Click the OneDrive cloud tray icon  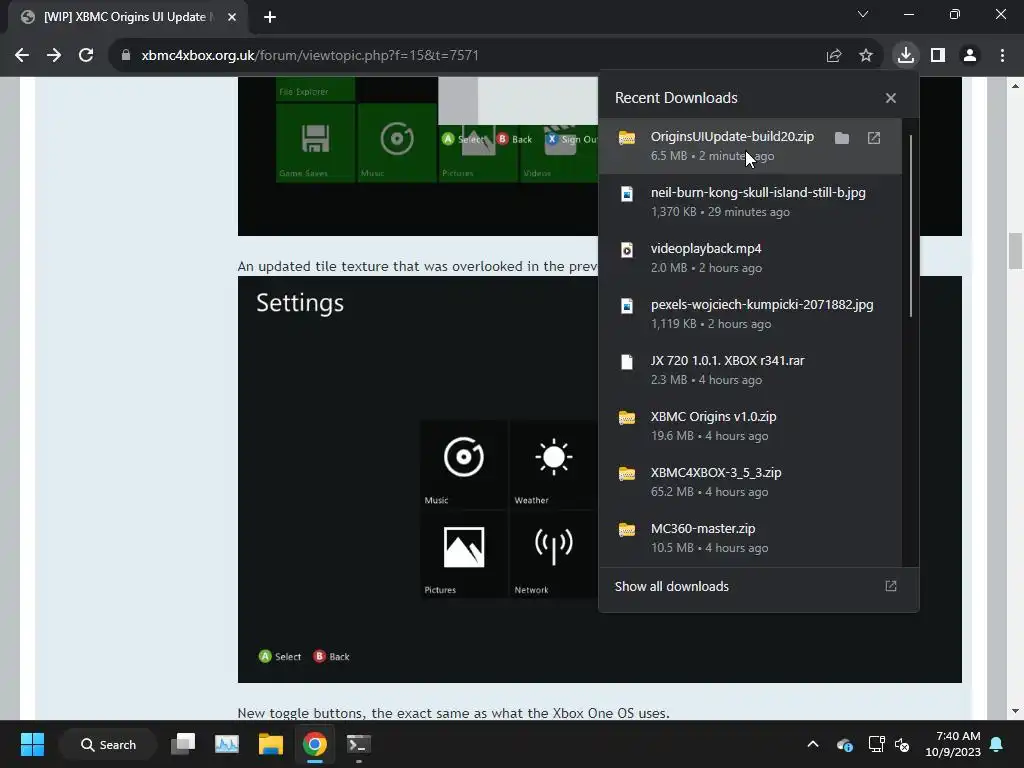(x=844, y=744)
